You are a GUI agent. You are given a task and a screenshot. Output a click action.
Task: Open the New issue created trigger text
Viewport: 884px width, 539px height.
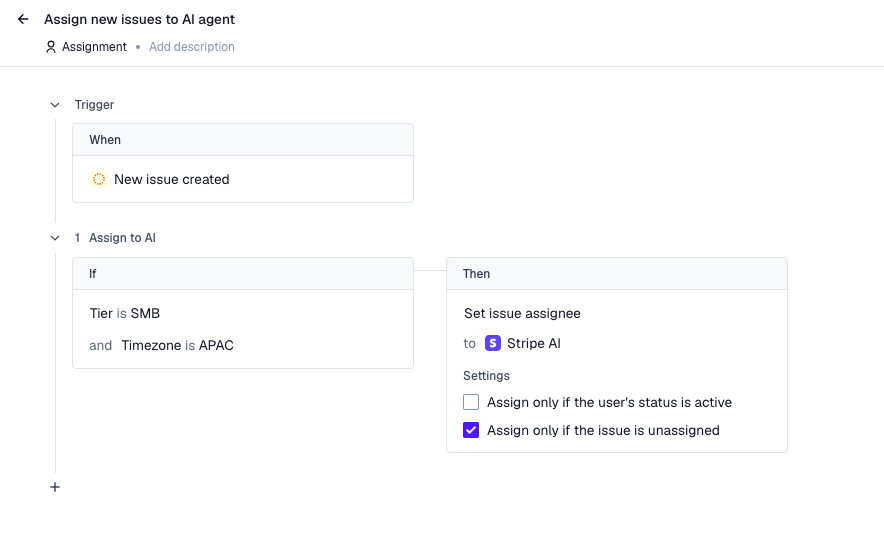click(172, 179)
